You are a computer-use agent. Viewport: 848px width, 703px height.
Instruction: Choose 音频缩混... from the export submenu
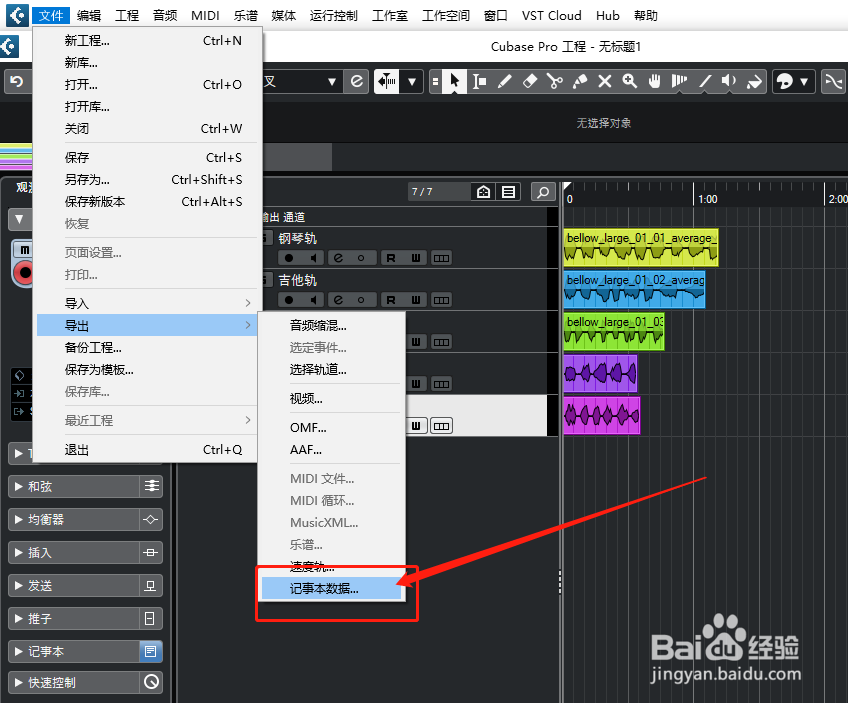332,325
